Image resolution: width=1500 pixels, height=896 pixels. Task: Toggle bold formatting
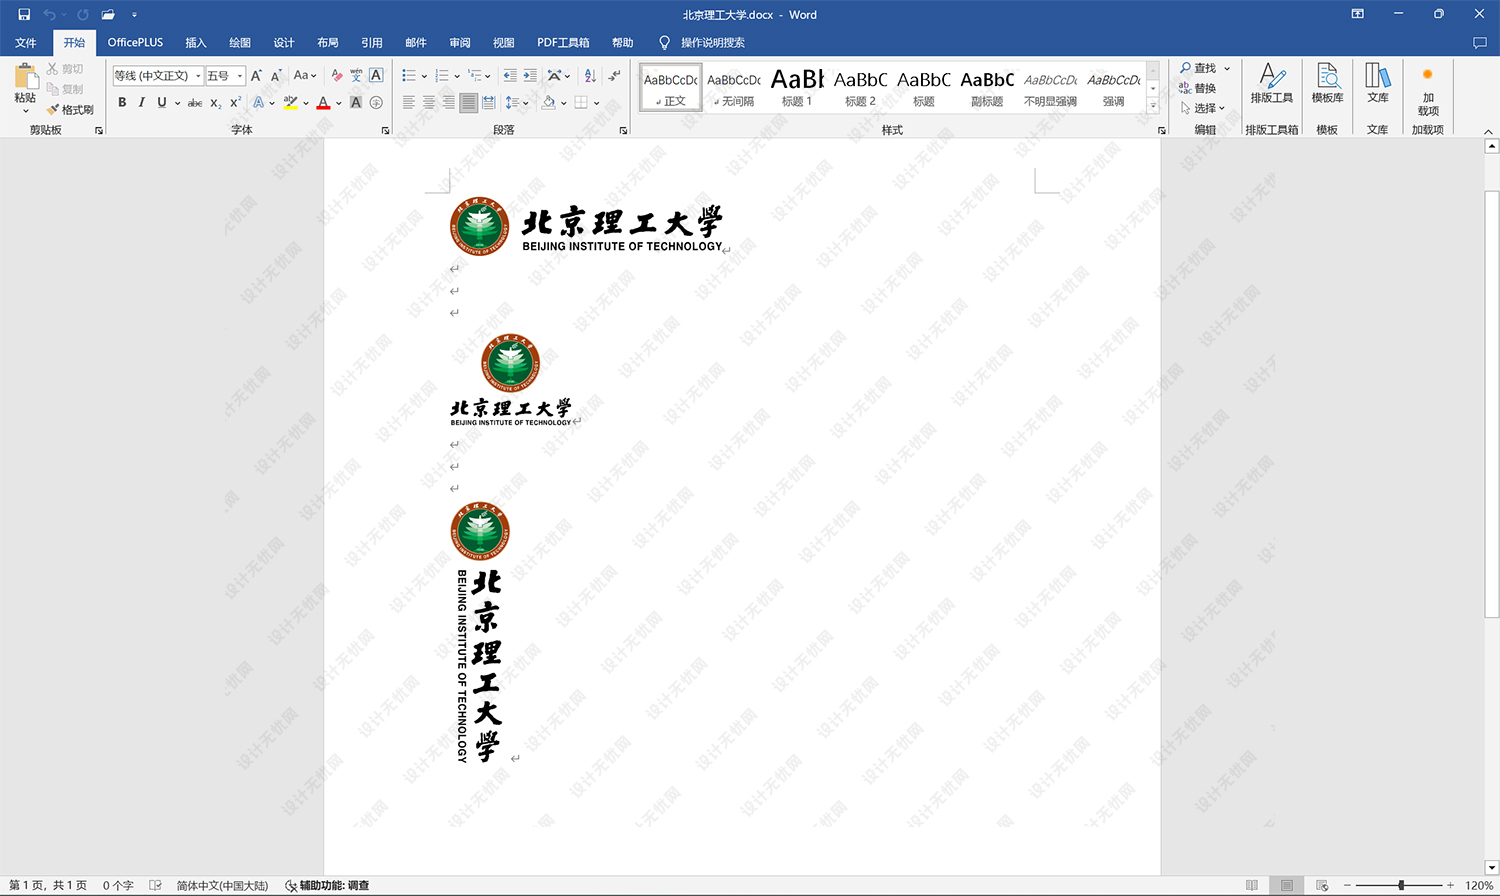pyautogui.click(x=122, y=103)
